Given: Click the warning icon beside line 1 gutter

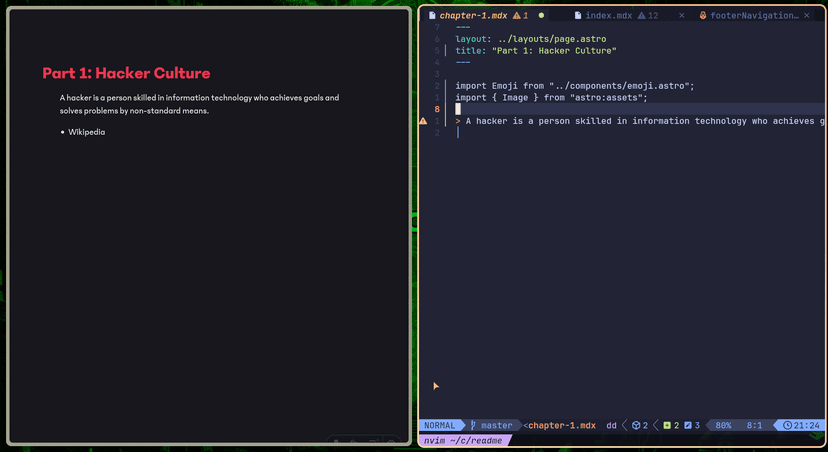Looking at the screenshot, I should point(423,121).
